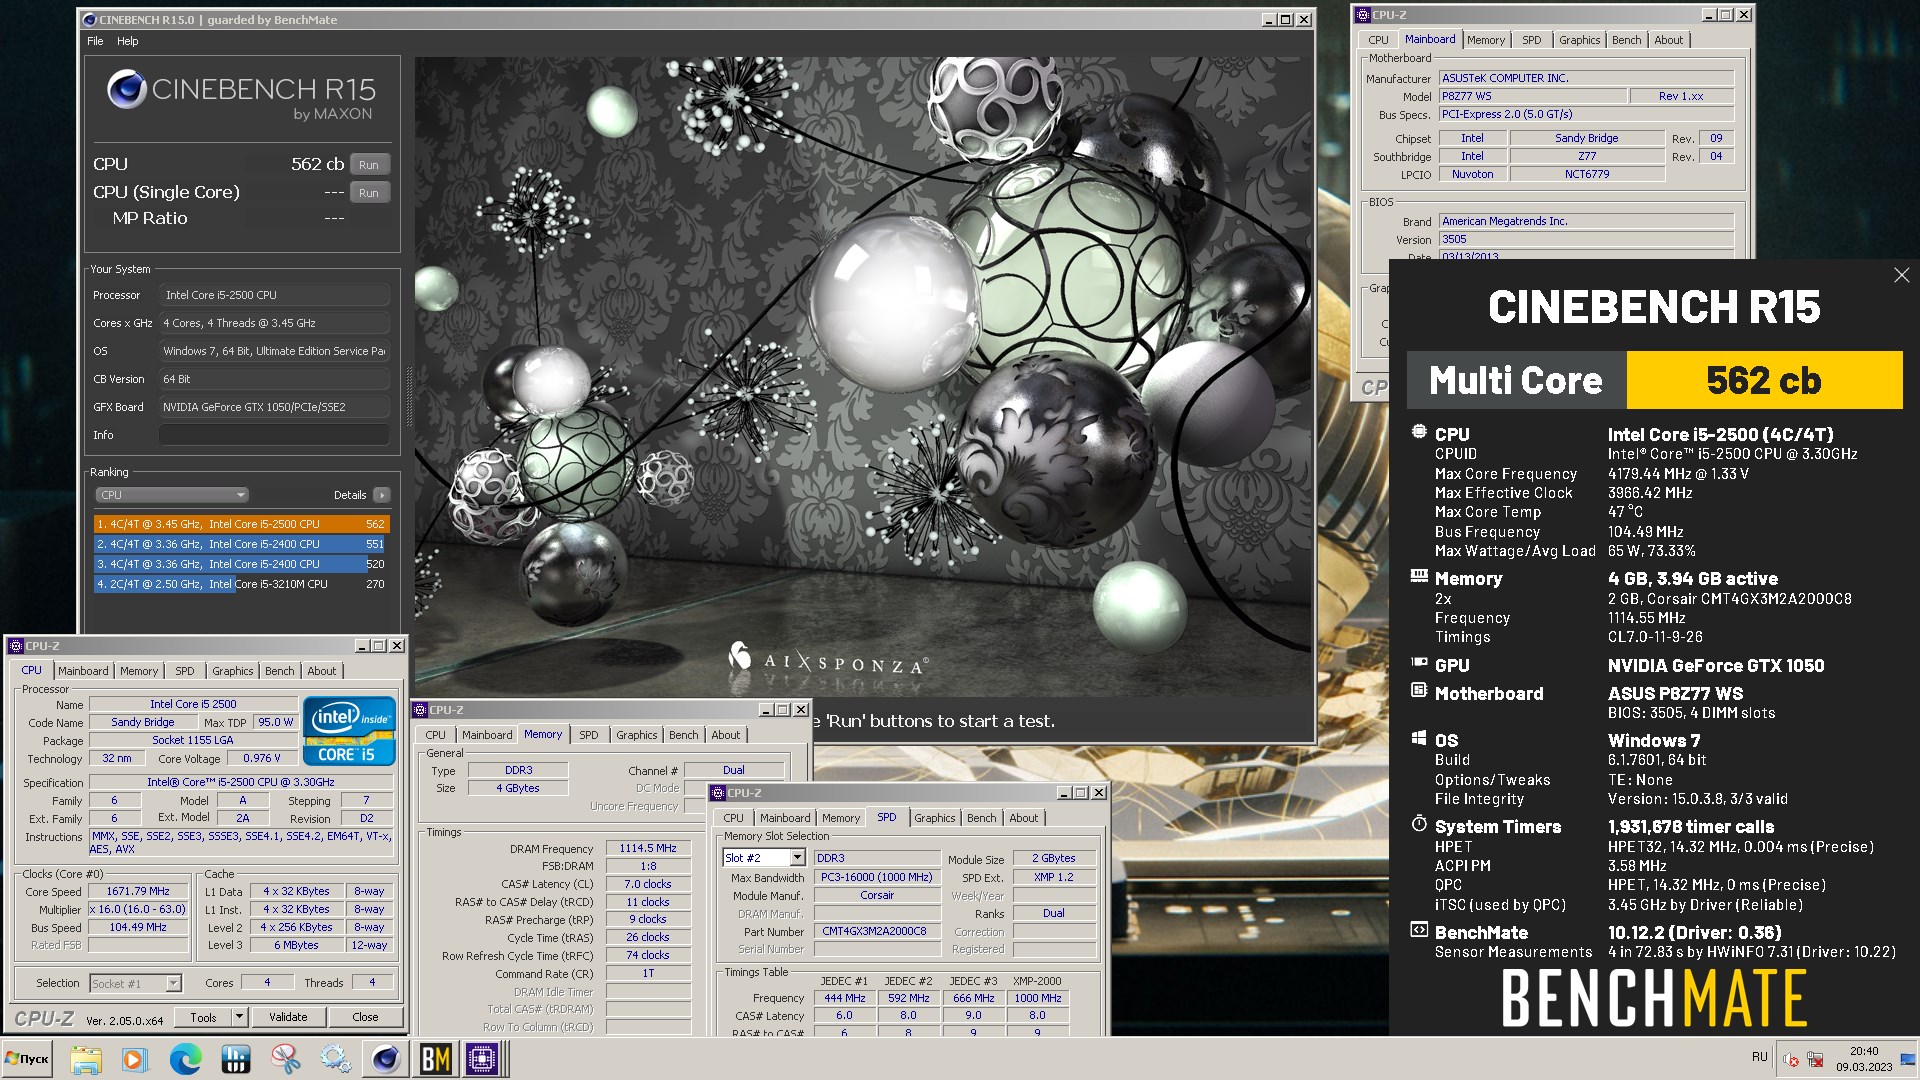Open the Snipping Tool from taskbar

click(286, 1059)
